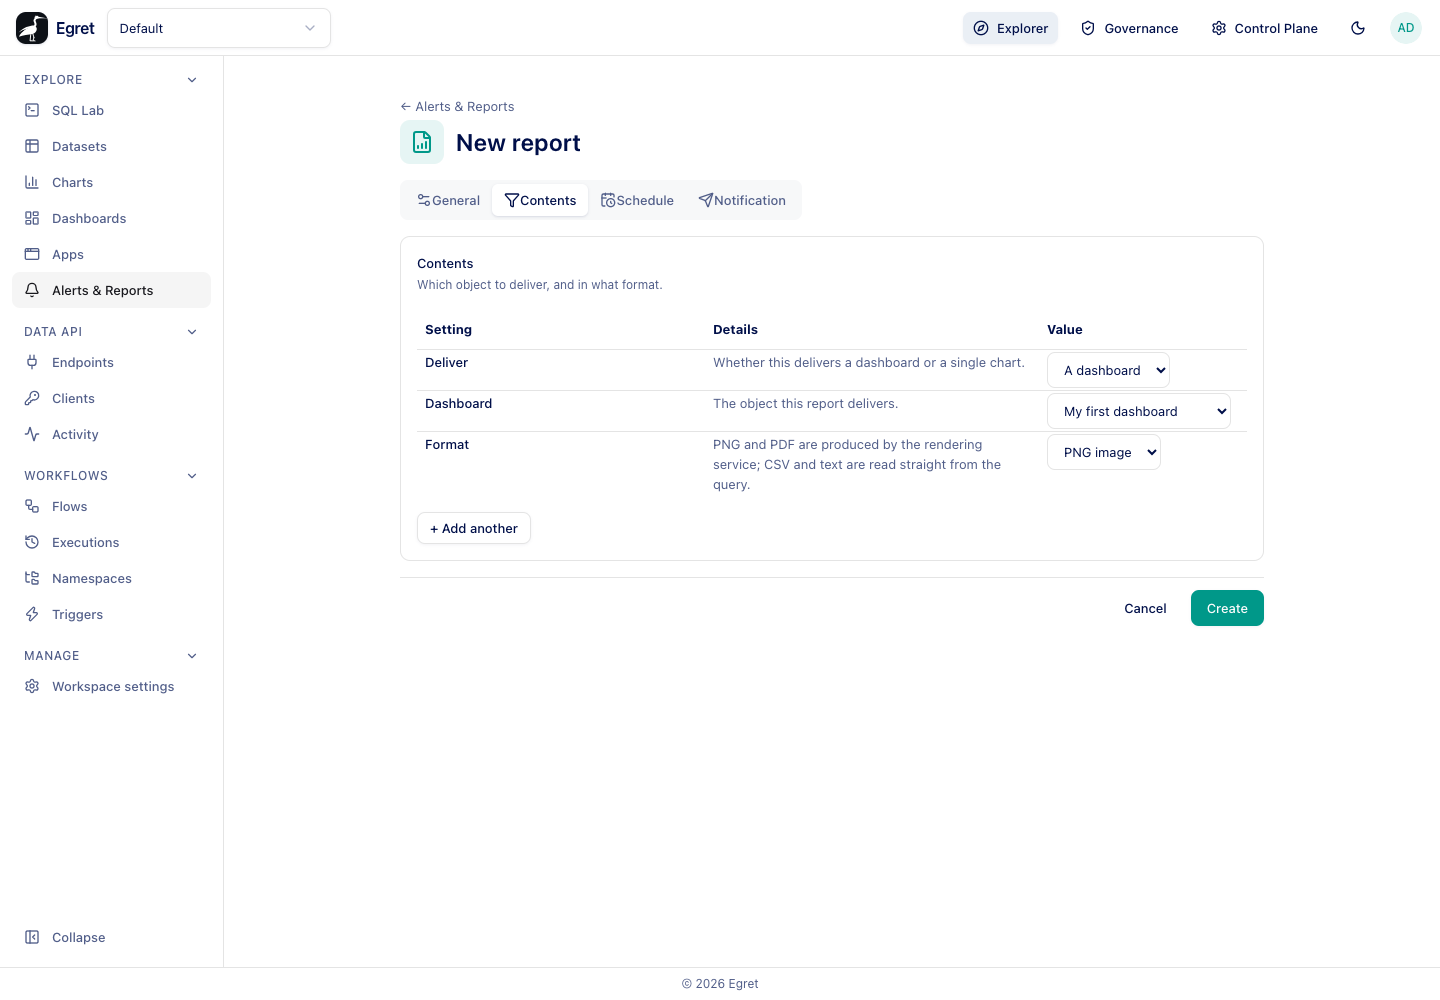Open the Executions sidebar link
This screenshot has width=1440, height=1000.
pyautogui.click(x=111, y=542)
